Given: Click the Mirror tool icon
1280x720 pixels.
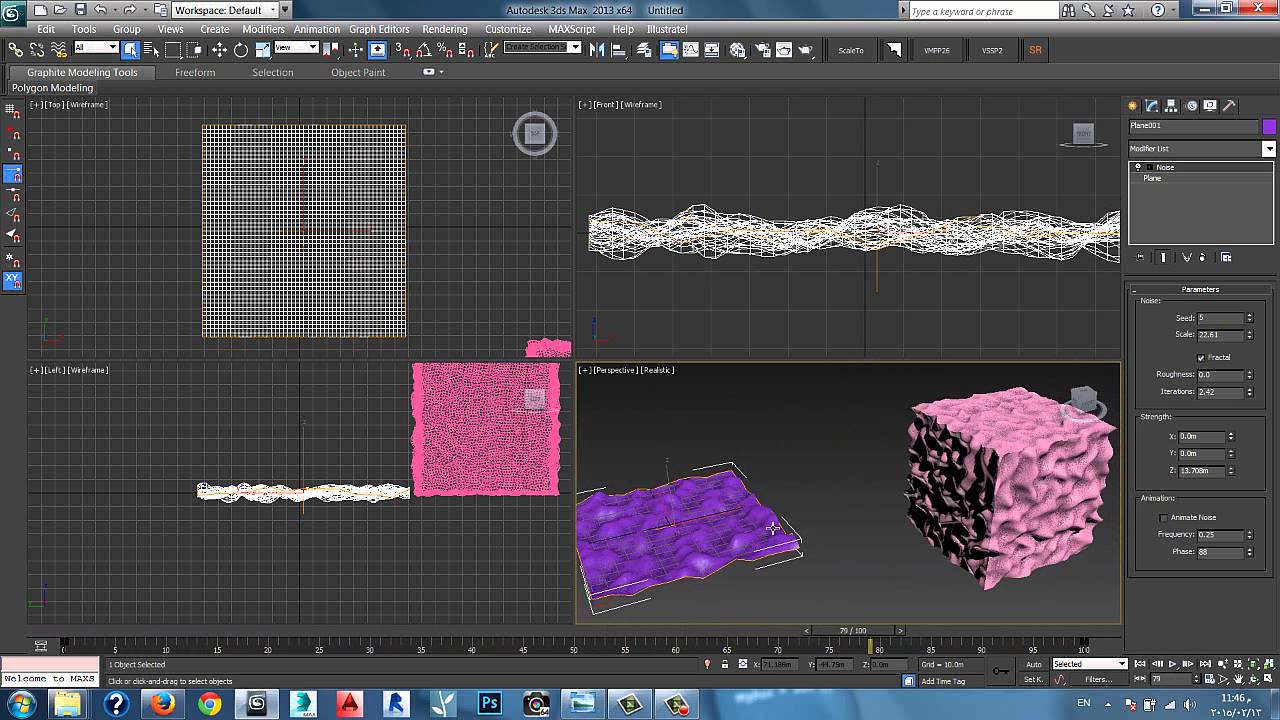Looking at the screenshot, I should 598,49.
